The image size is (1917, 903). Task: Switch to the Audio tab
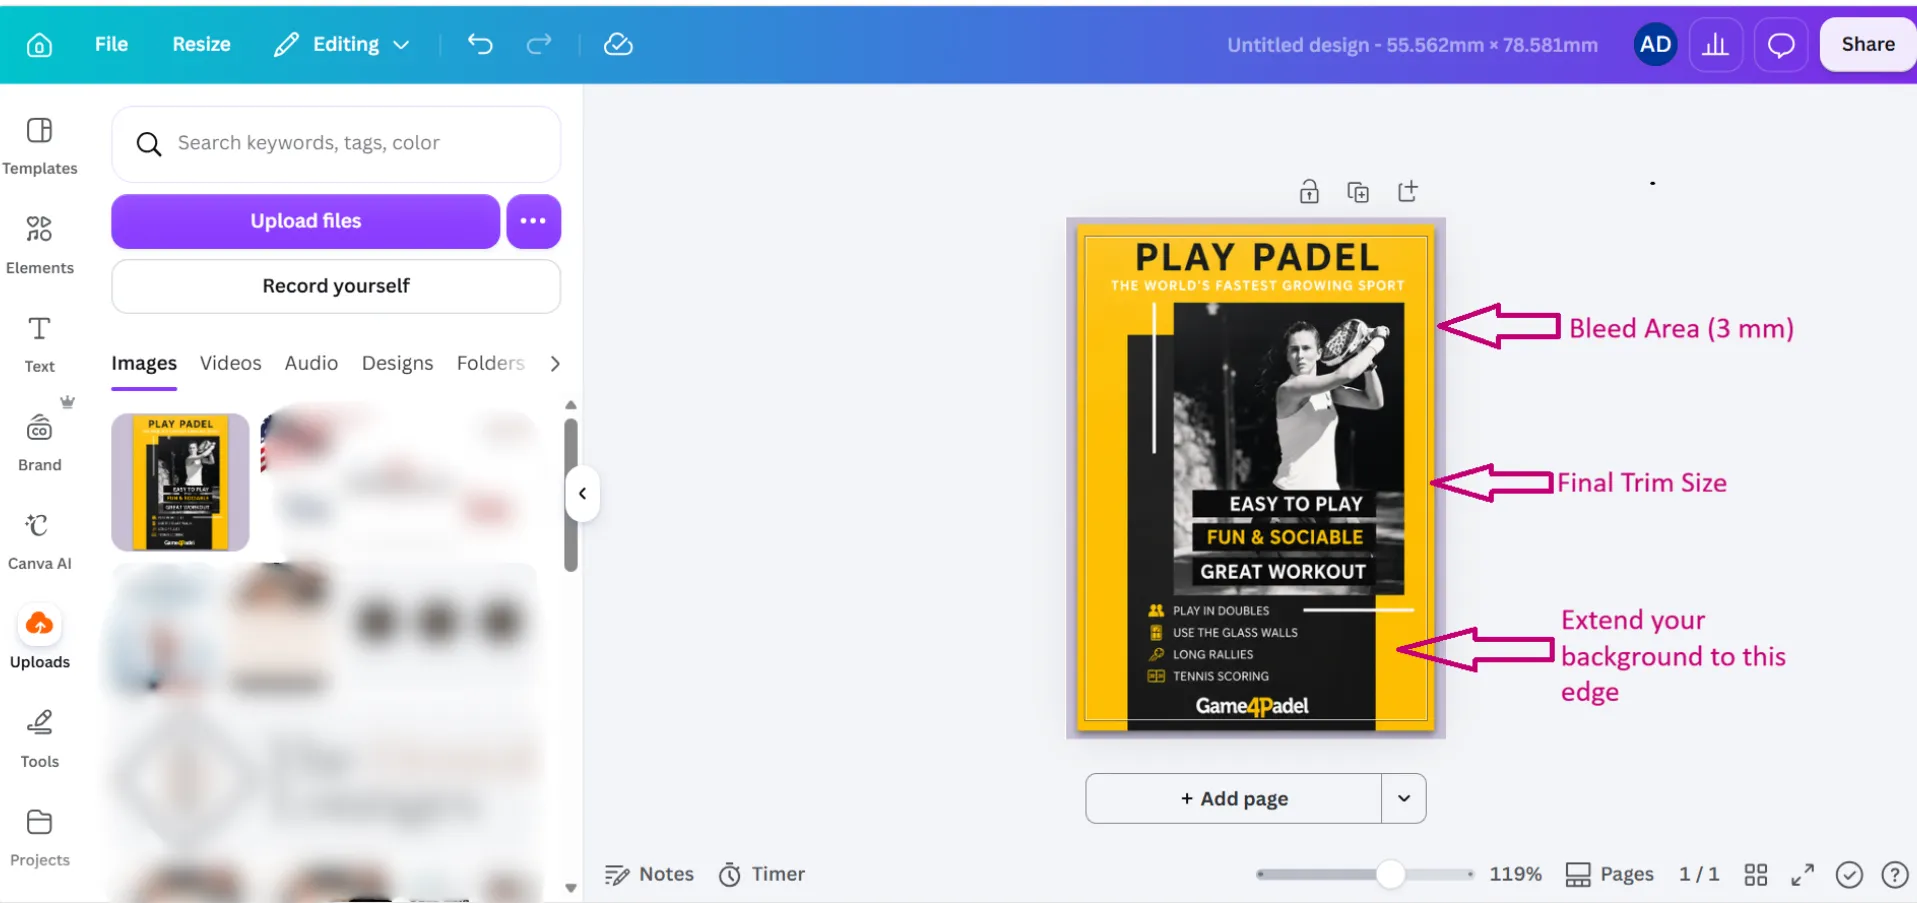pyautogui.click(x=311, y=363)
